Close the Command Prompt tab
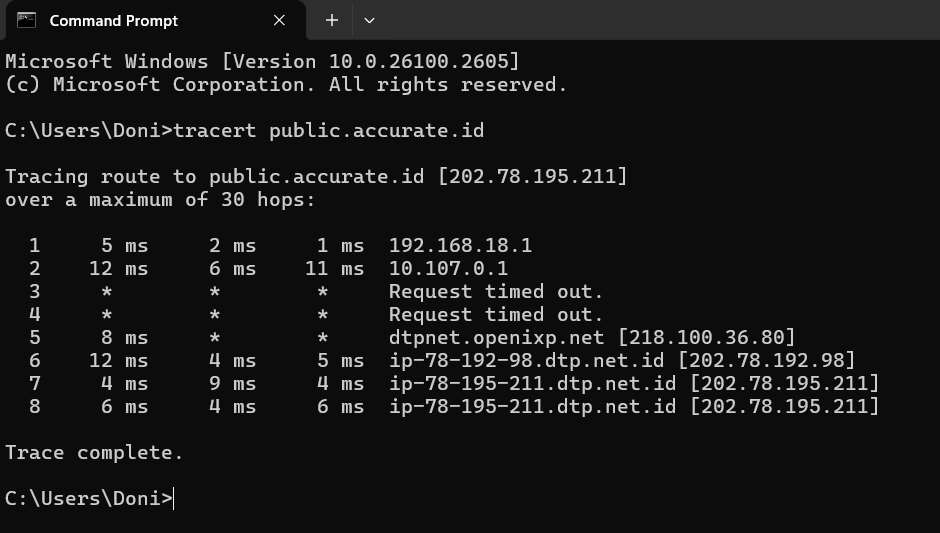 [x=279, y=20]
